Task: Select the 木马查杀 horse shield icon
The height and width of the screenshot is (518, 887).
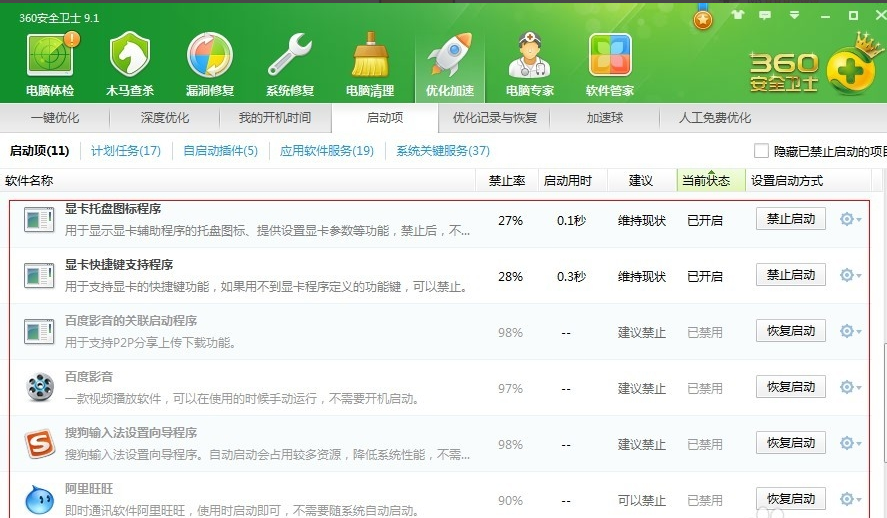Action: [x=130, y=57]
